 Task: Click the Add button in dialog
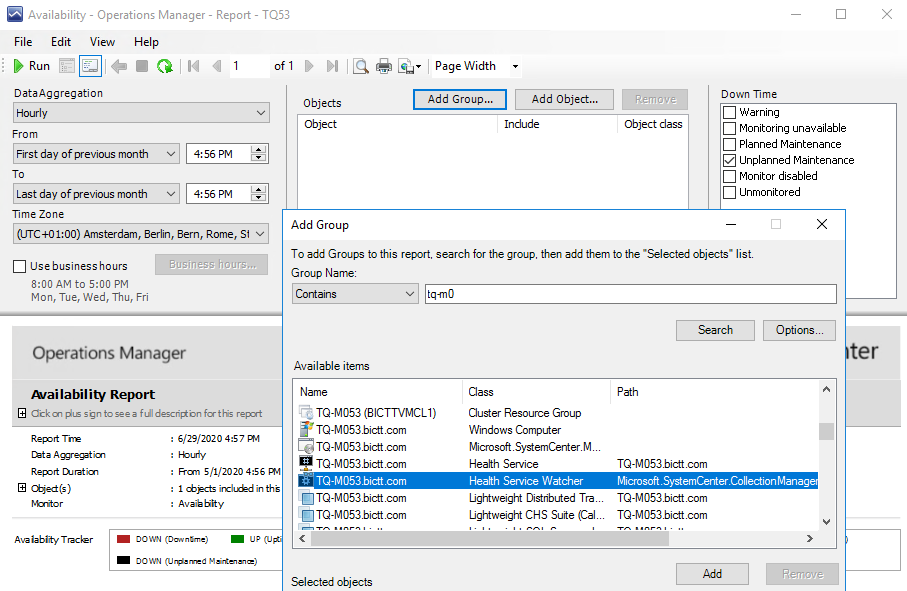(x=712, y=574)
